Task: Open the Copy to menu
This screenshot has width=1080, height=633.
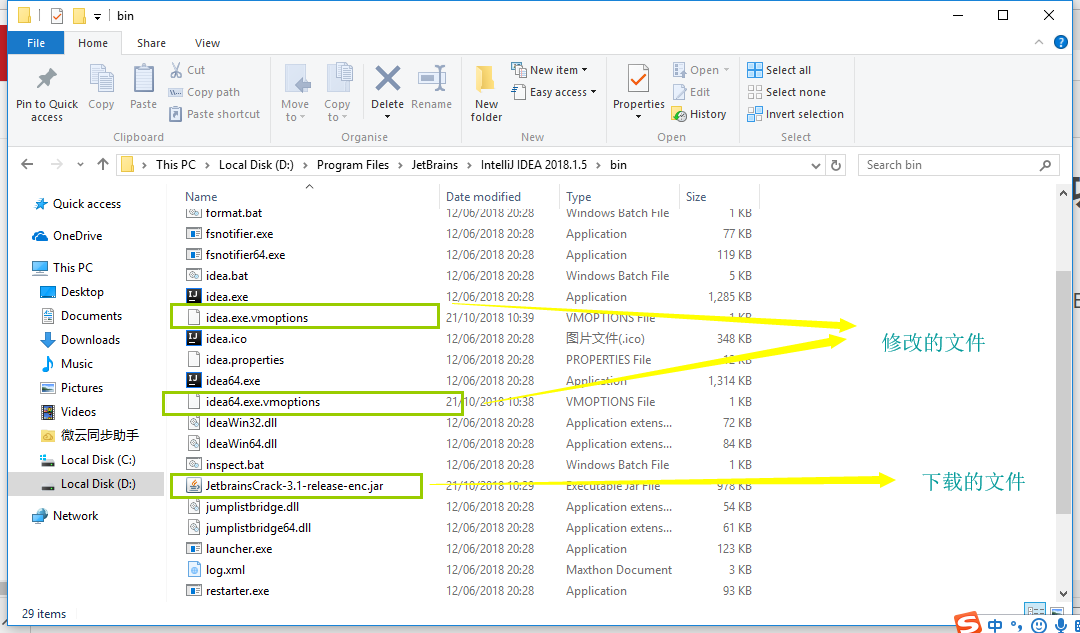Action: tap(337, 94)
